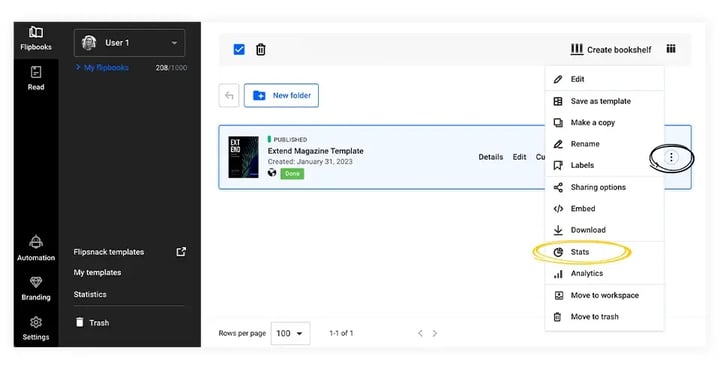
Task: Select Make a copy from menu
Action: [x=604, y=123]
